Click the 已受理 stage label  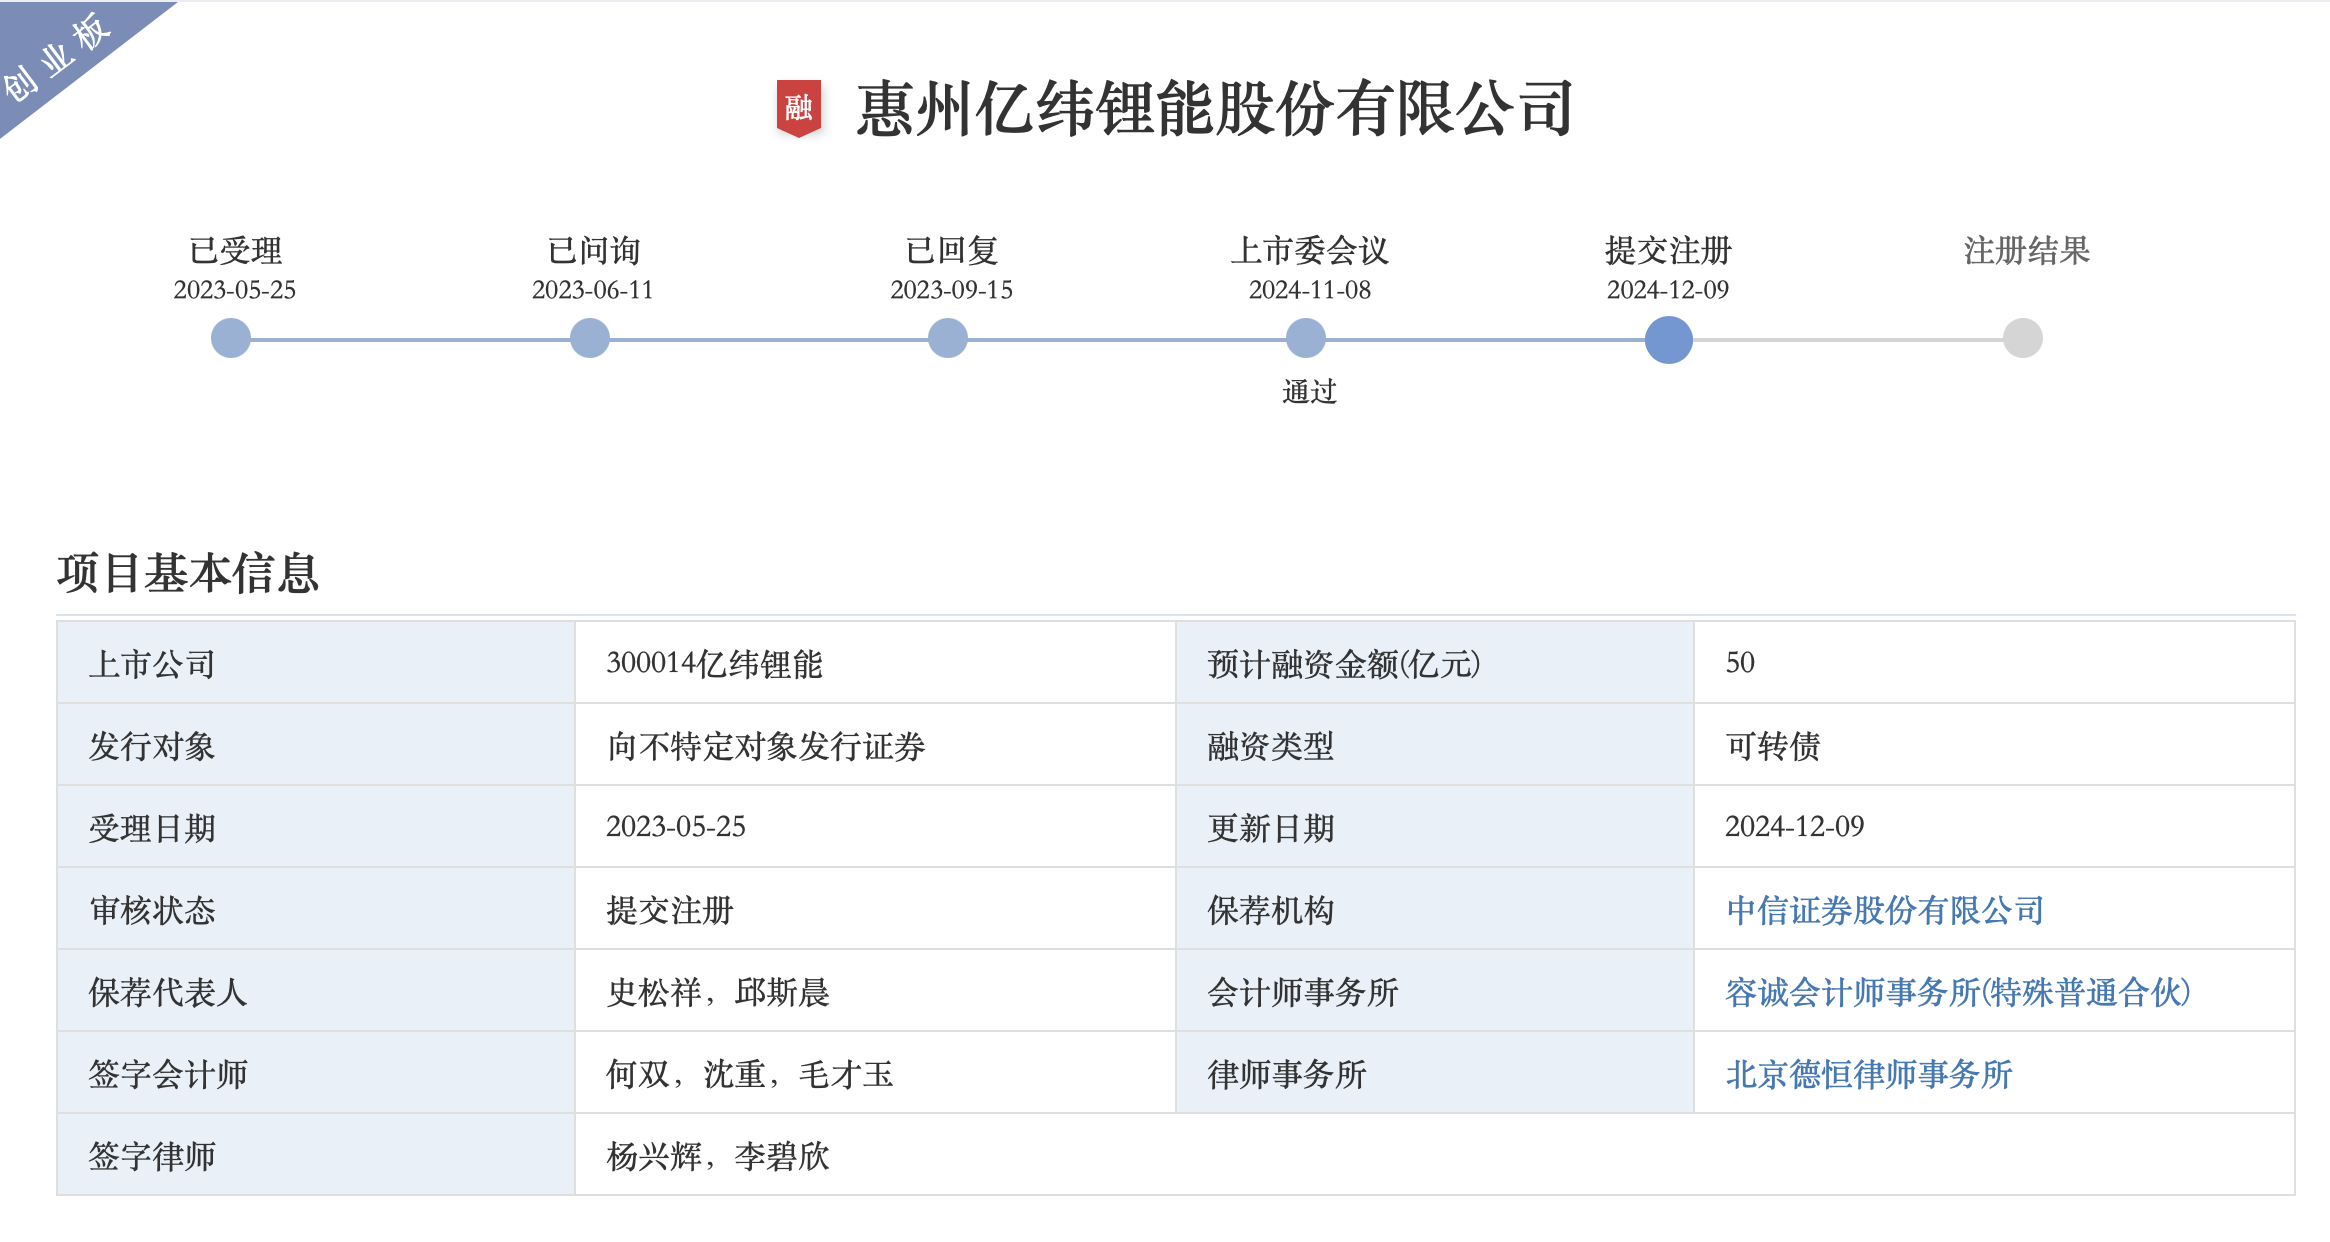pyautogui.click(x=235, y=250)
